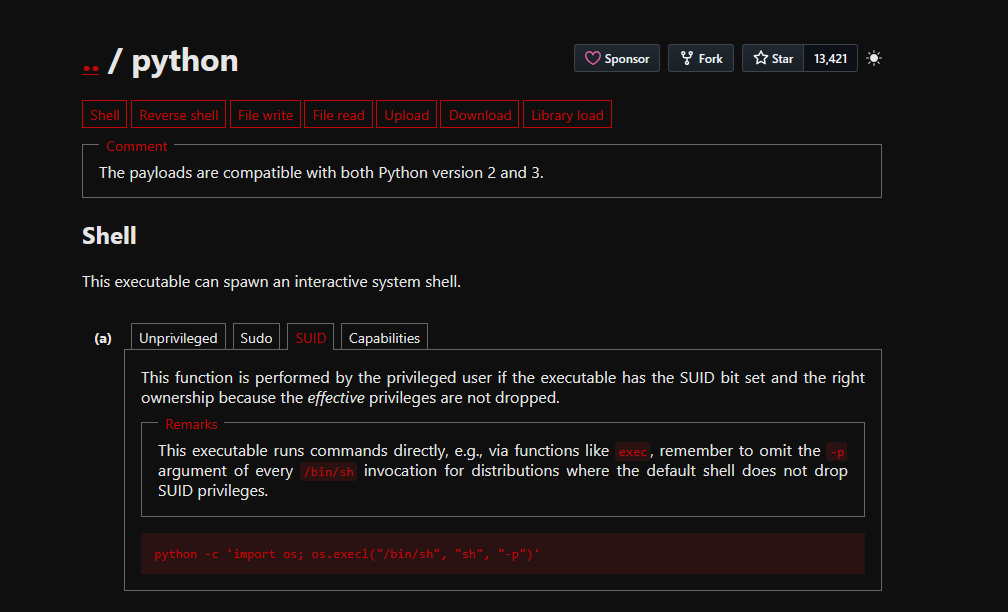Toggle light theme with the sun icon
This screenshot has width=1008, height=612.
[874, 58]
